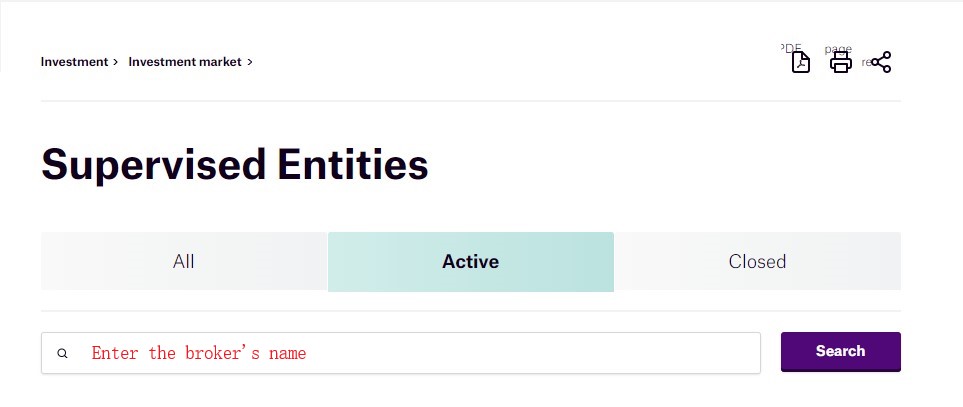Click the chevron after Investment market breadcrumb
Viewport: 963px width, 407px height.
point(250,62)
